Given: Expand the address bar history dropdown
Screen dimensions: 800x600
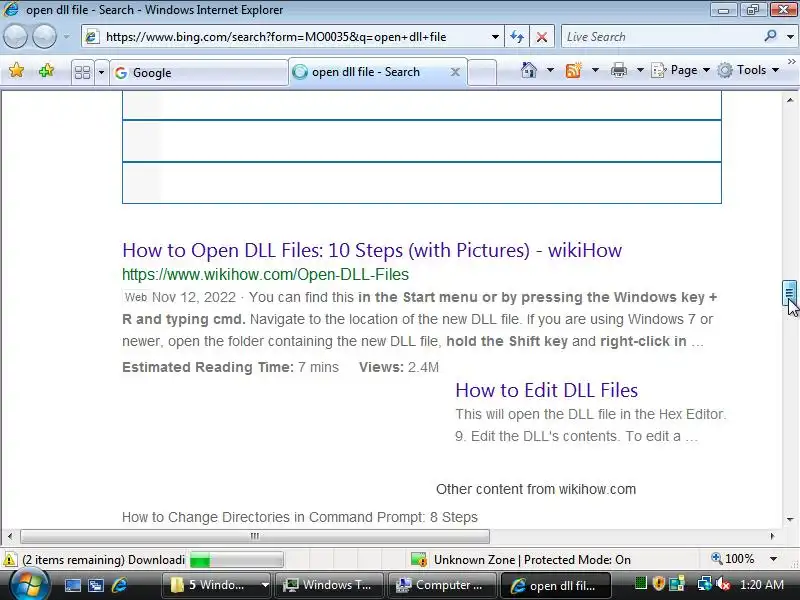Looking at the screenshot, I should coord(495,37).
